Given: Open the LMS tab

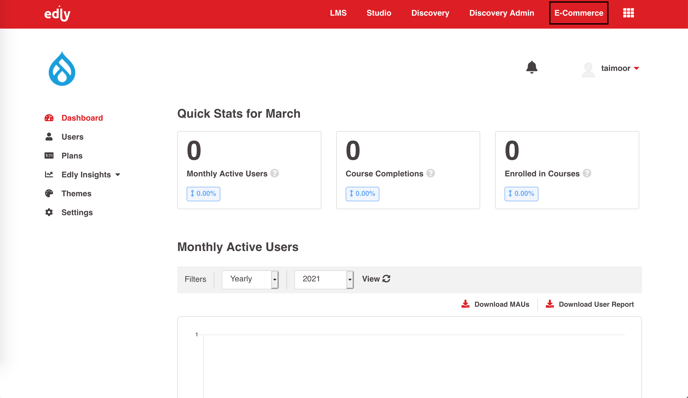Looking at the screenshot, I should point(338,13).
